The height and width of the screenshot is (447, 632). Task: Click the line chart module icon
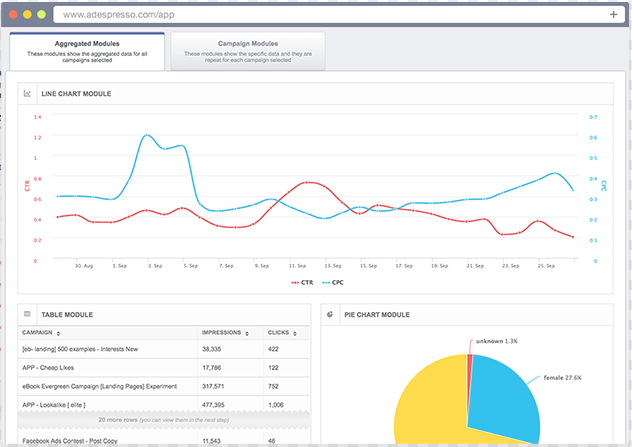(27, 94)
